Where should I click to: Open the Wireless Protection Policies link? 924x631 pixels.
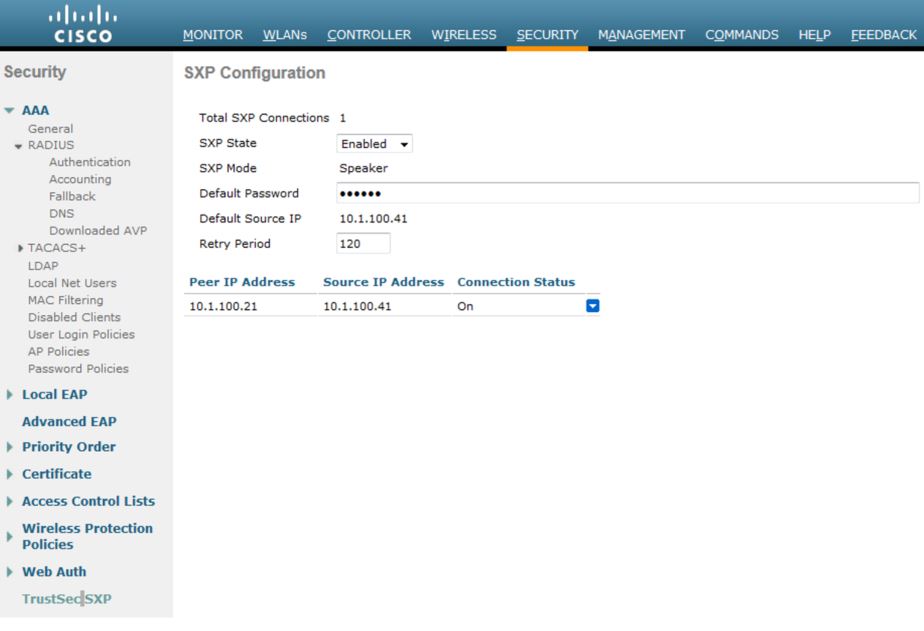tap(87, 537)
